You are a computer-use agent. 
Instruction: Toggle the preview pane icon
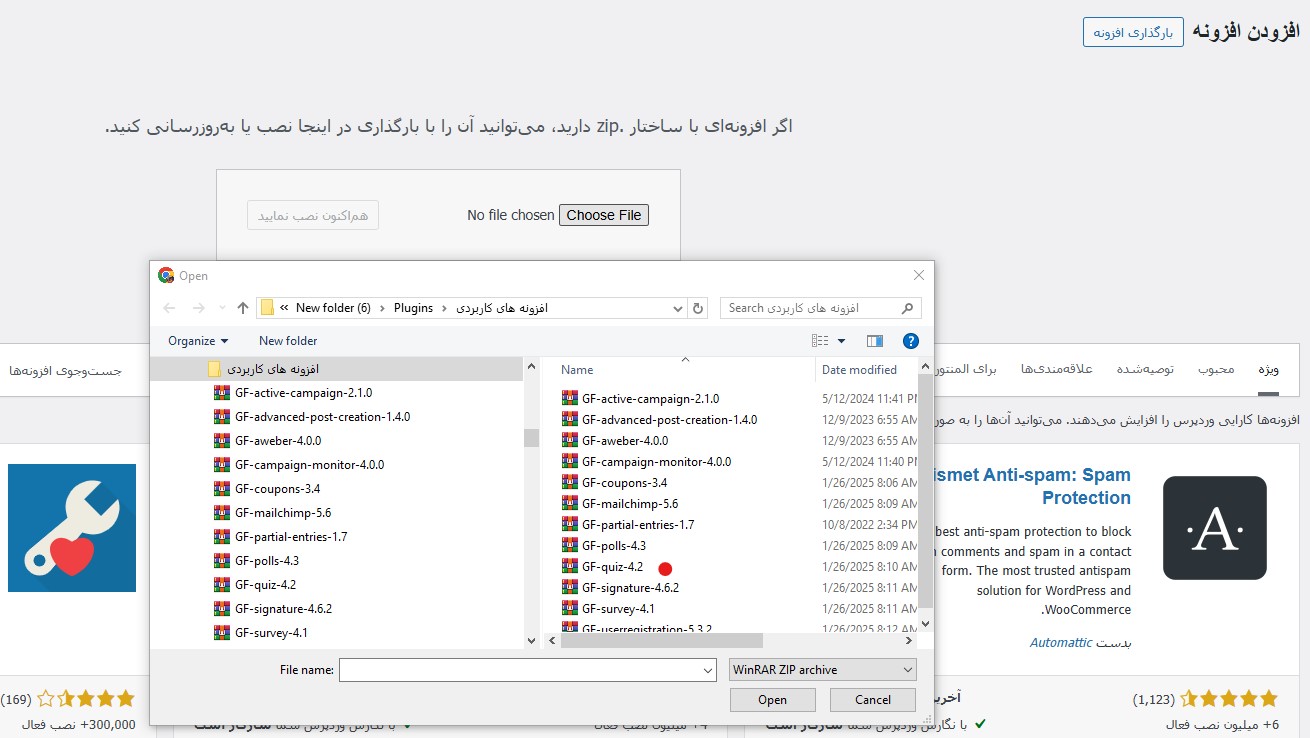(875, 341)
